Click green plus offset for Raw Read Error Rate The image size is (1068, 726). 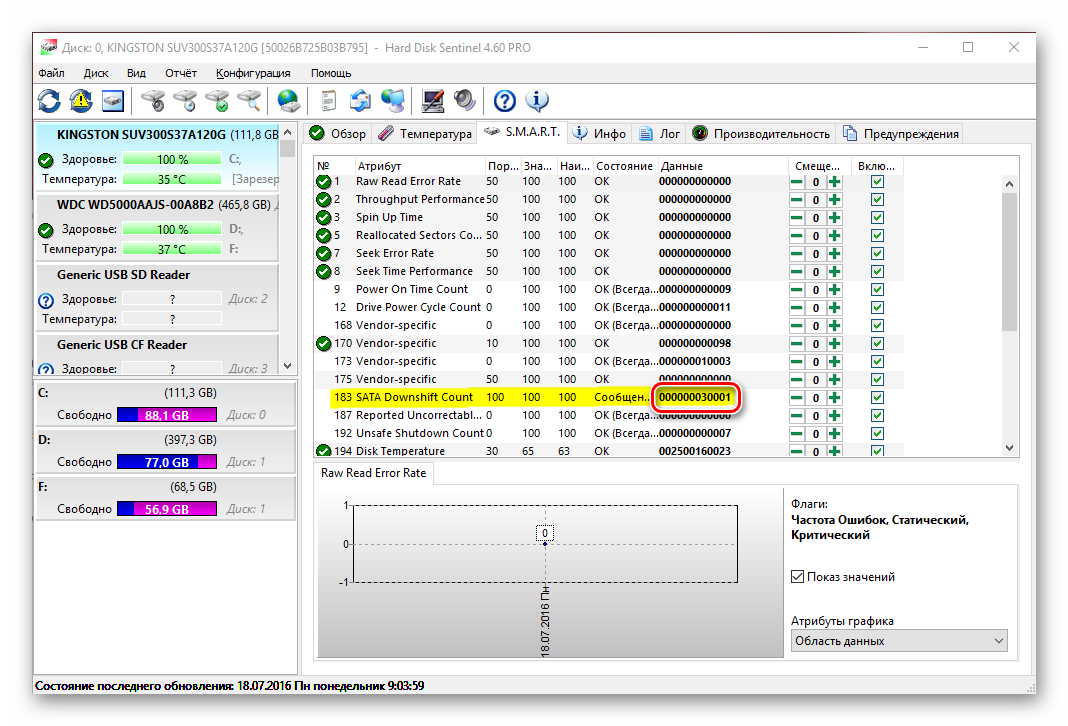point(834,182)
